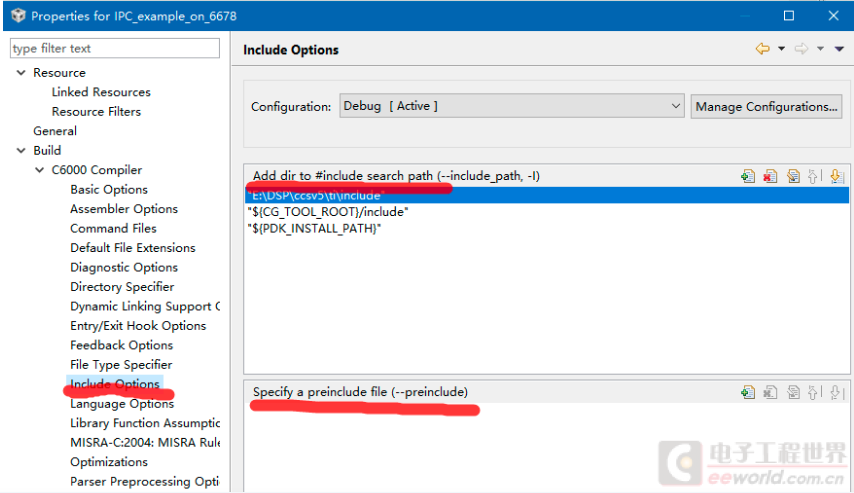854x493 pixels.
Task: Open the Optimizations settings page
Action: [109, 462]
